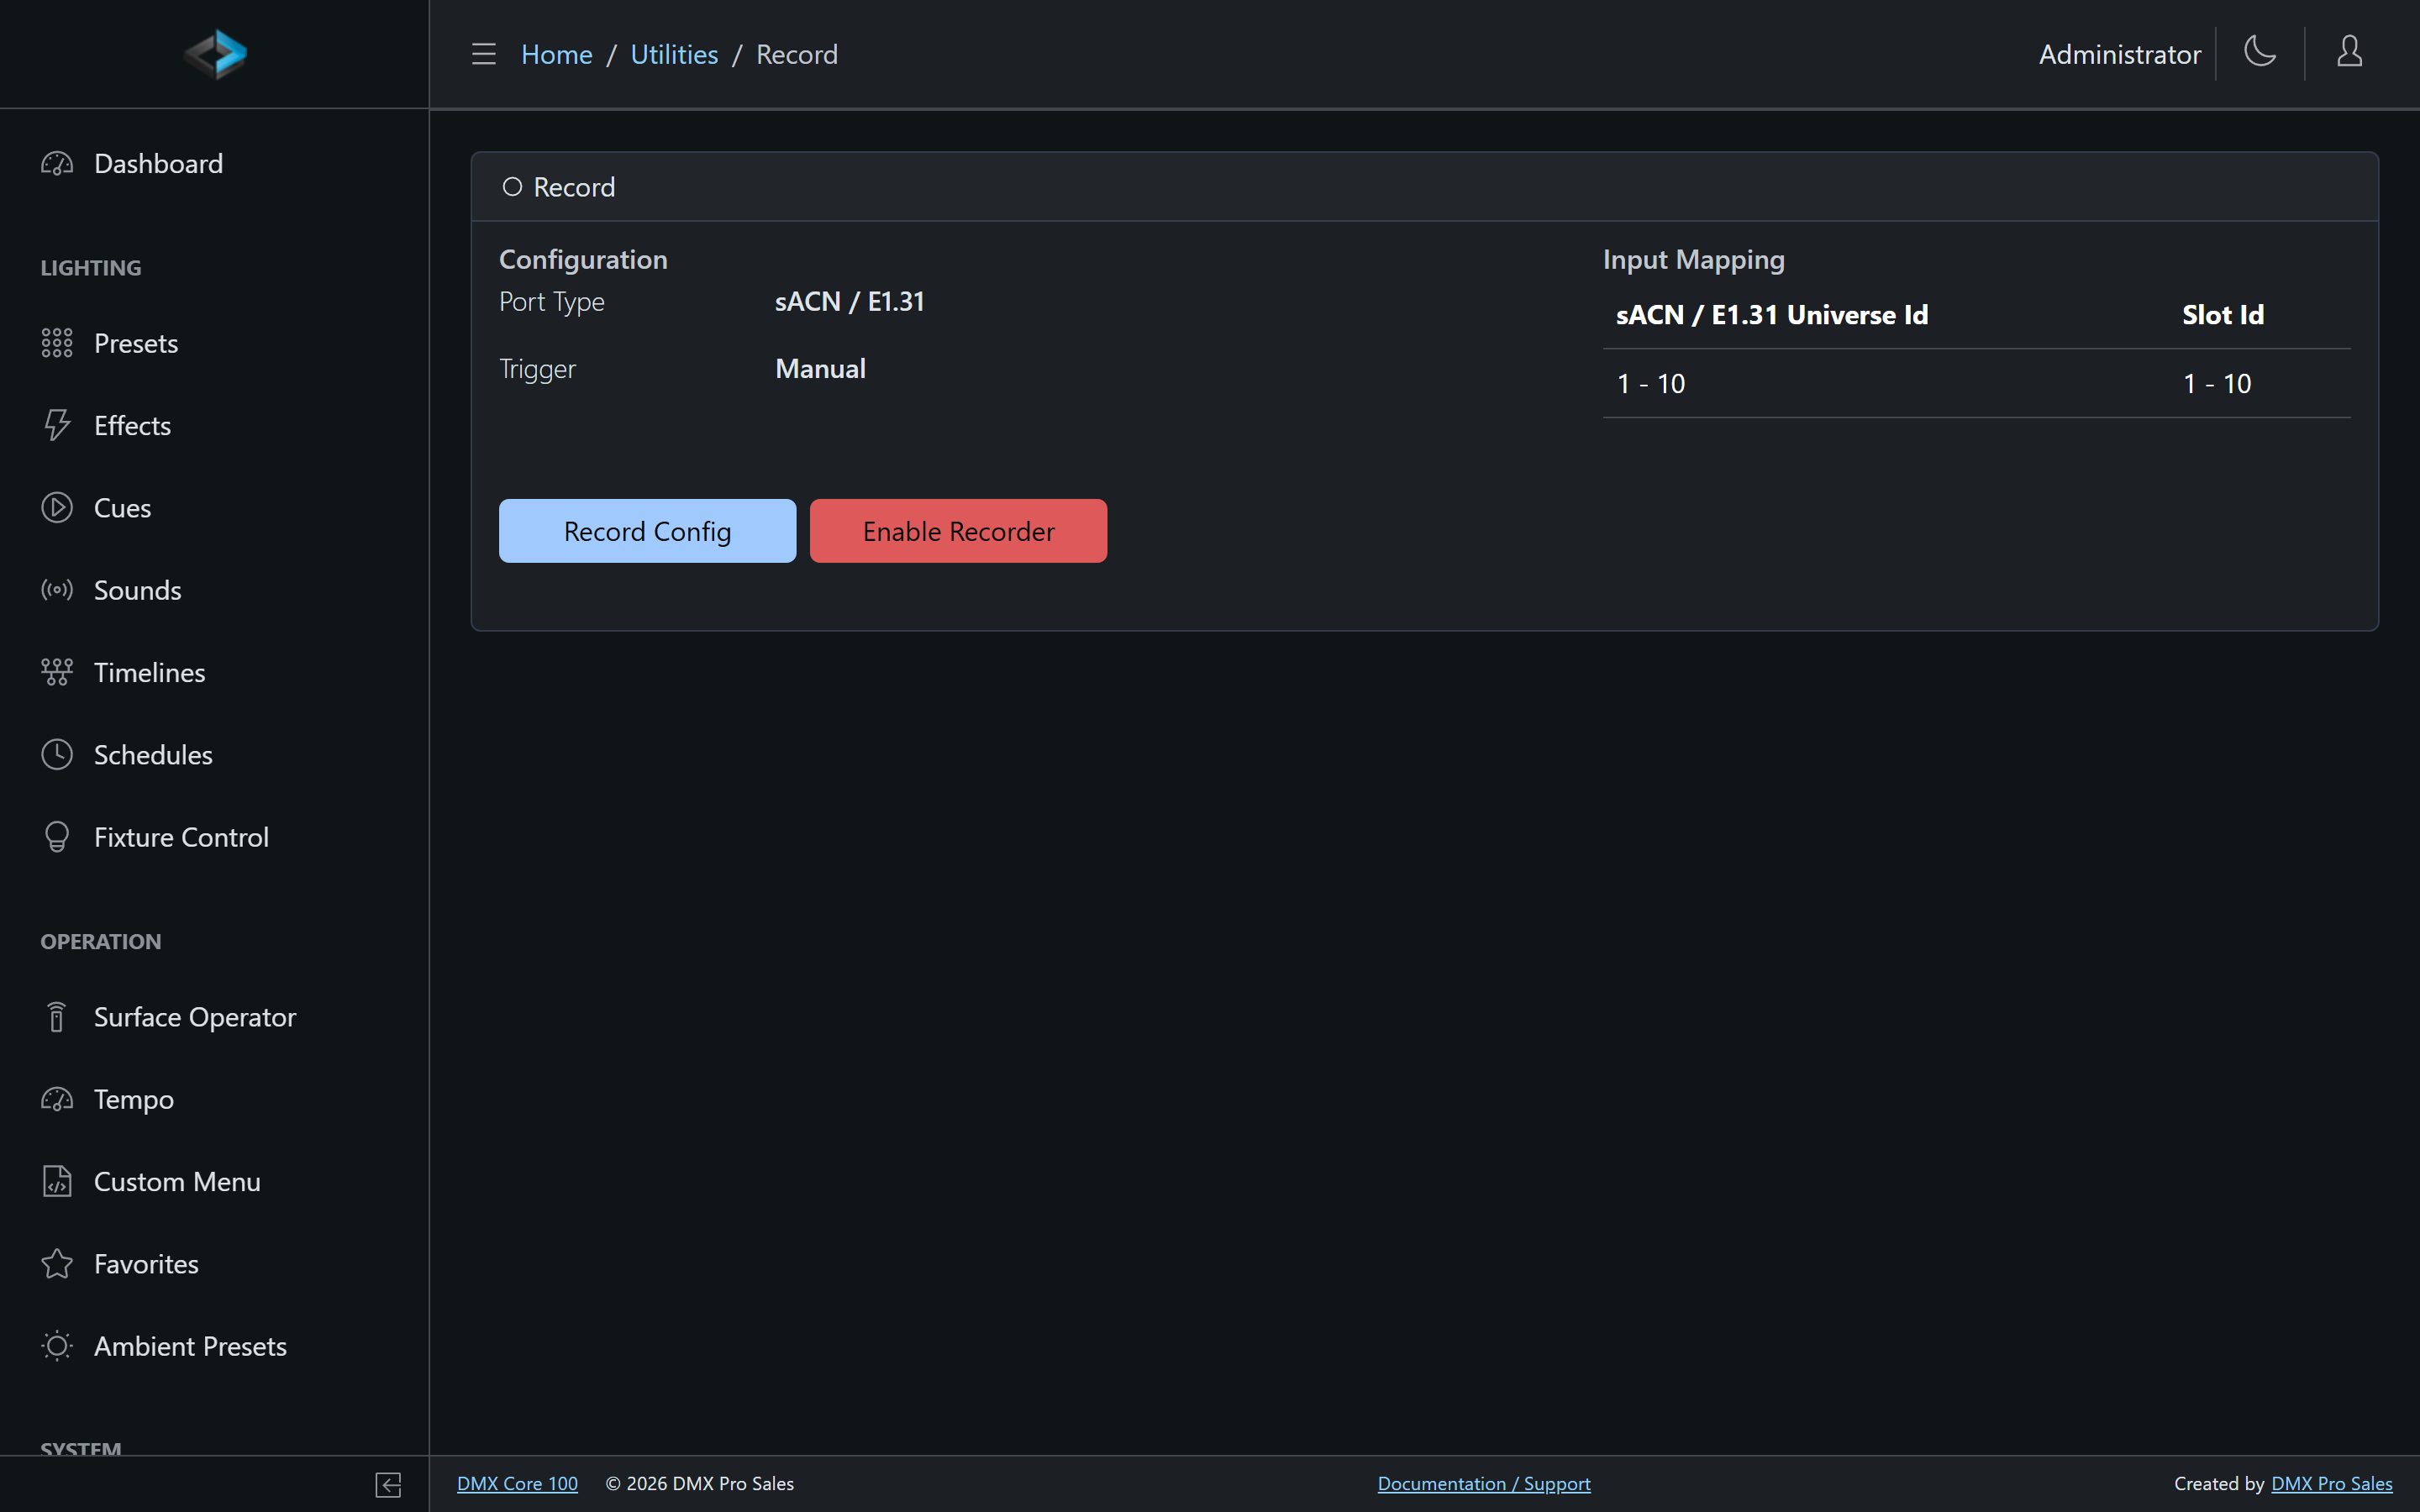Open Documentation / Support link
Screen dimensions: 2420x1512
pyautogui.click(x=1484, y=1484)
